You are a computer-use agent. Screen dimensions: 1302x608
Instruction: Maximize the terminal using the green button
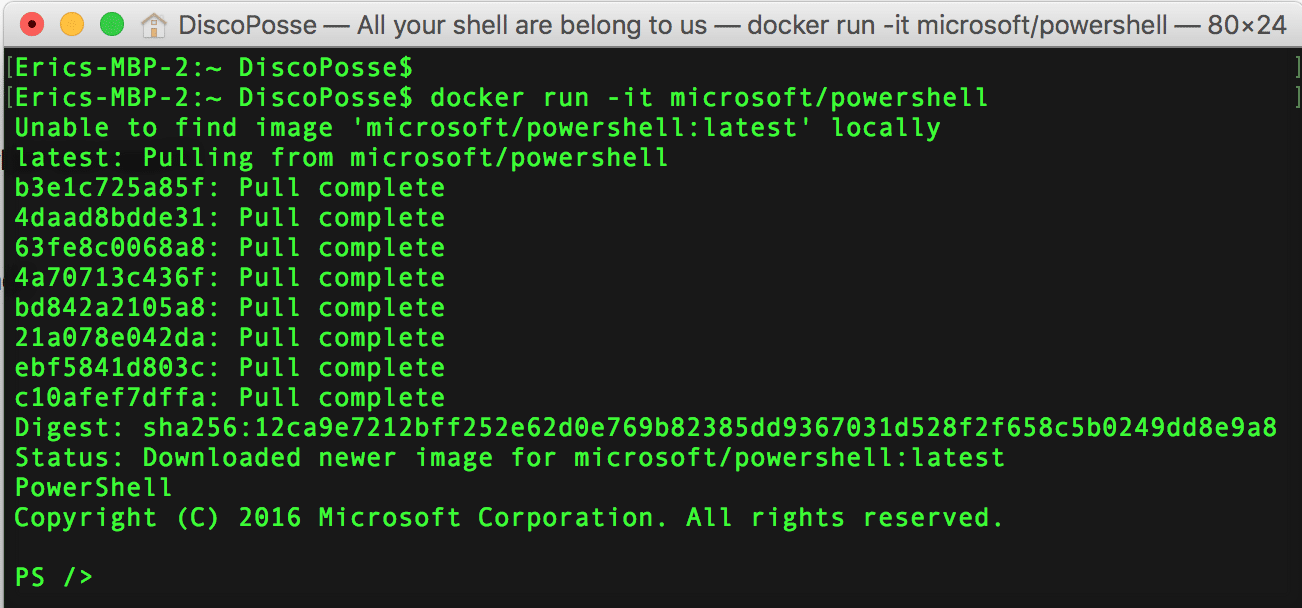[x=112, y=24]
